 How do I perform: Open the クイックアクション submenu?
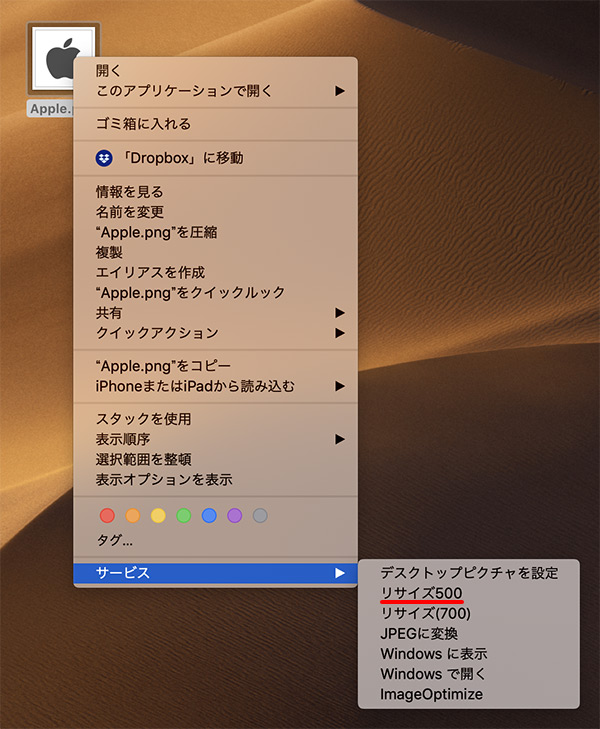[215, 333]
